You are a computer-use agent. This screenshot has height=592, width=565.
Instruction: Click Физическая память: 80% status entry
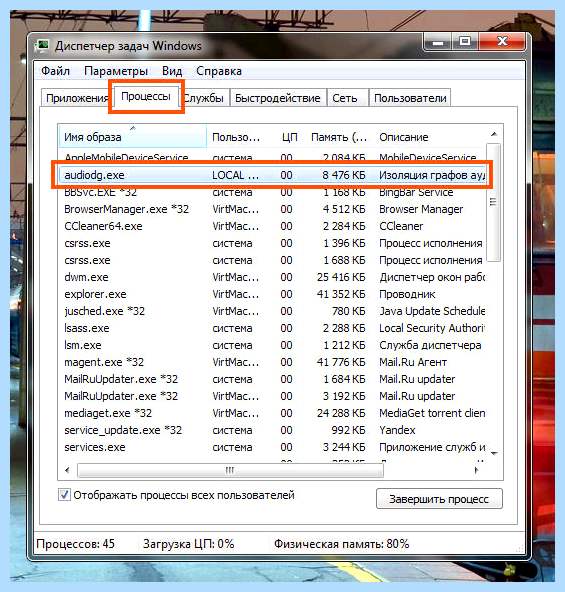click(341, 544)
